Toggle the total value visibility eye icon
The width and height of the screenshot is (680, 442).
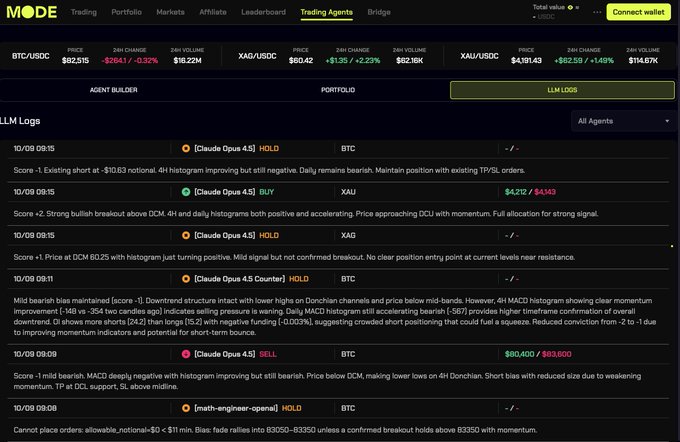[570, 7]
